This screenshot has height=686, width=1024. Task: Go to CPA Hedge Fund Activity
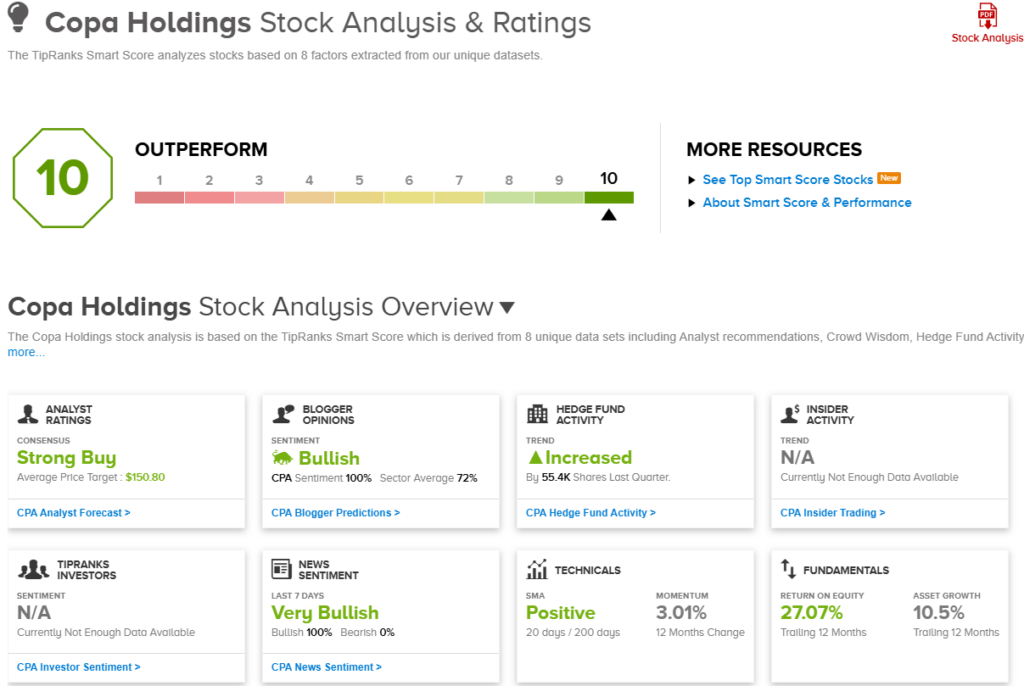591,513
